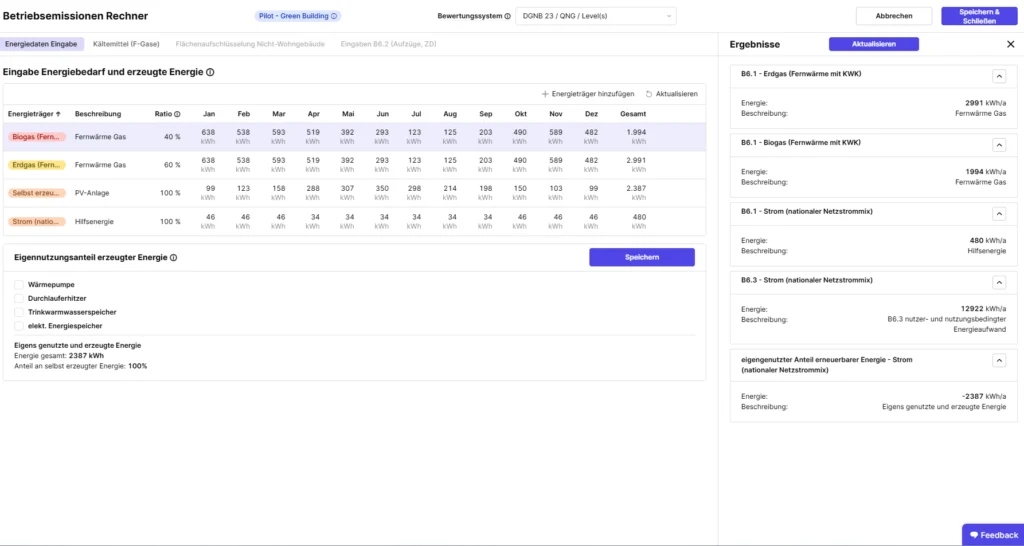The width and height of the screenshot is (1024, 546).
Task: Open Eingaben B6.2 (Aufzüge, ZD) tab
Action: point(389,44)
